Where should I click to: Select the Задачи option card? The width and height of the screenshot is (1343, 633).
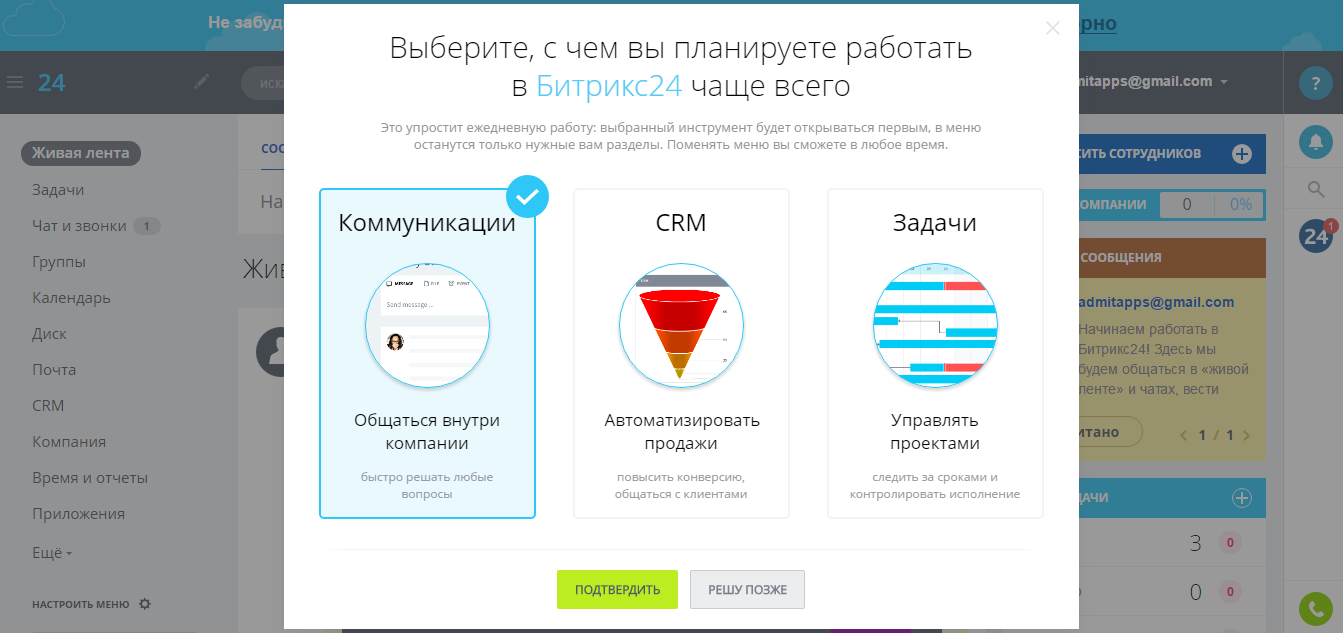[935, 352]
